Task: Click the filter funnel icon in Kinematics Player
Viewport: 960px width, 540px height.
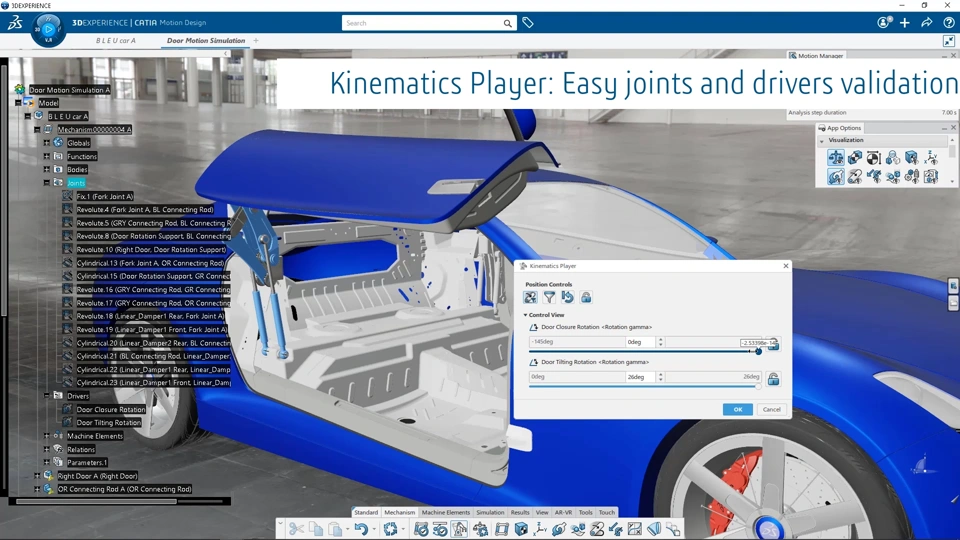Action: tap(549, 298)
